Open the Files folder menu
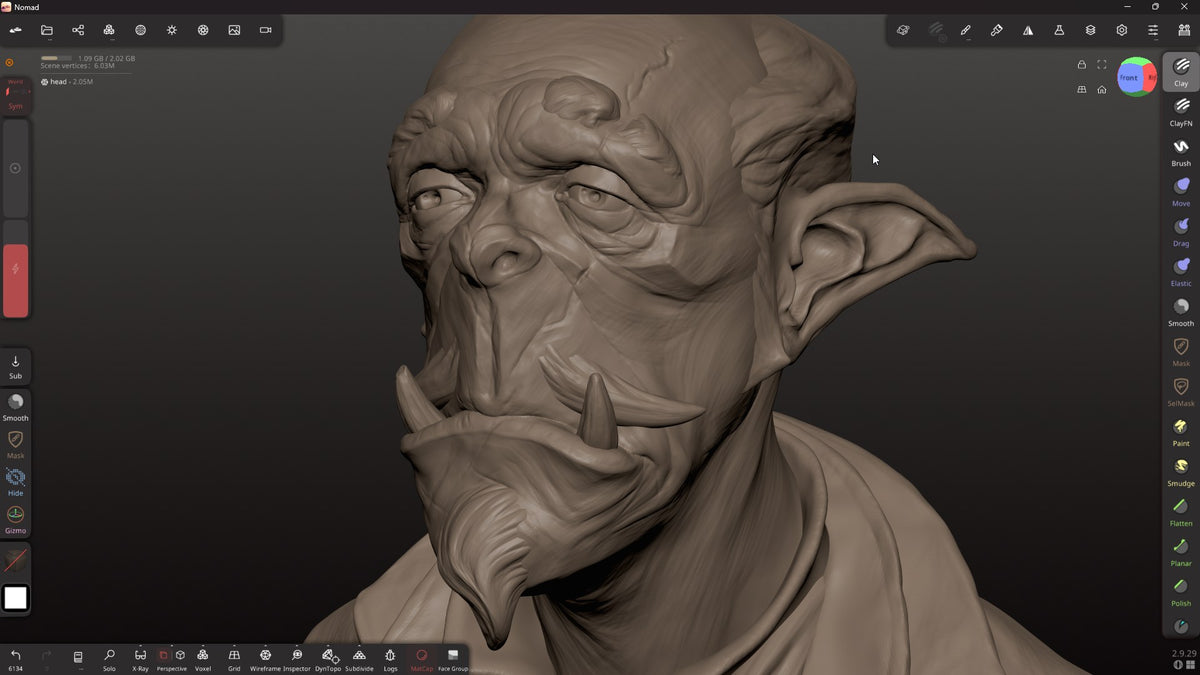The width and height of the screenshot is (1200, 675). [46, 30]
